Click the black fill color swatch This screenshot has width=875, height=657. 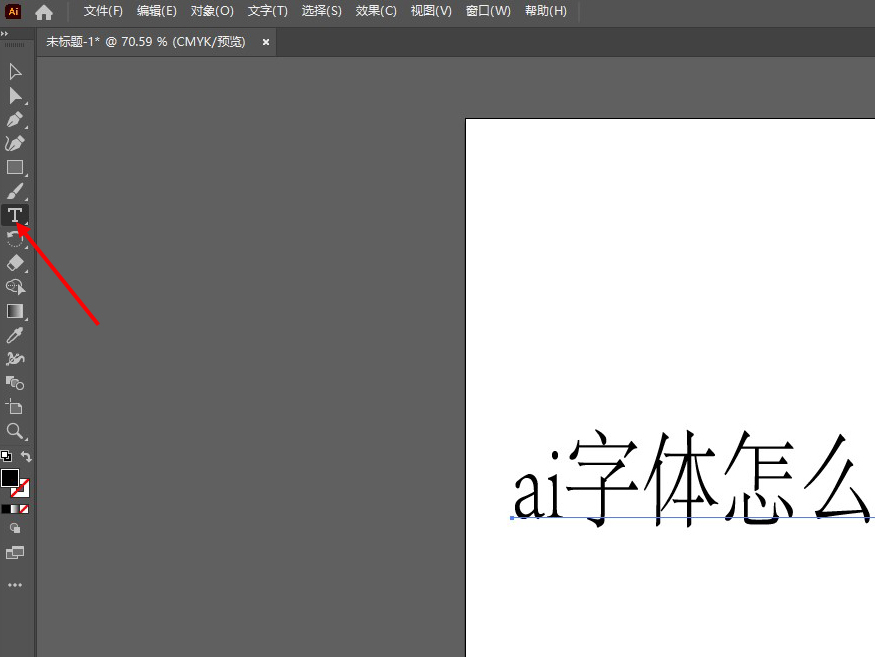(x=10, y=478)
